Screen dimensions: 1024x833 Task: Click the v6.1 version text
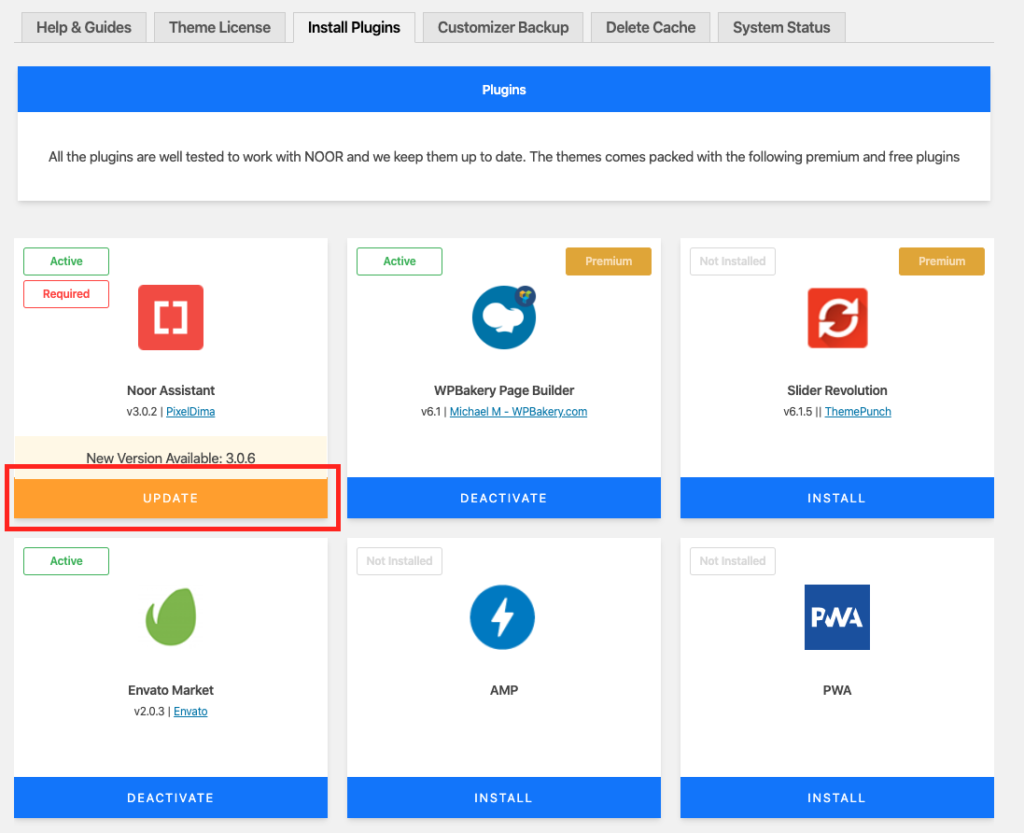[x=431, y=411]
